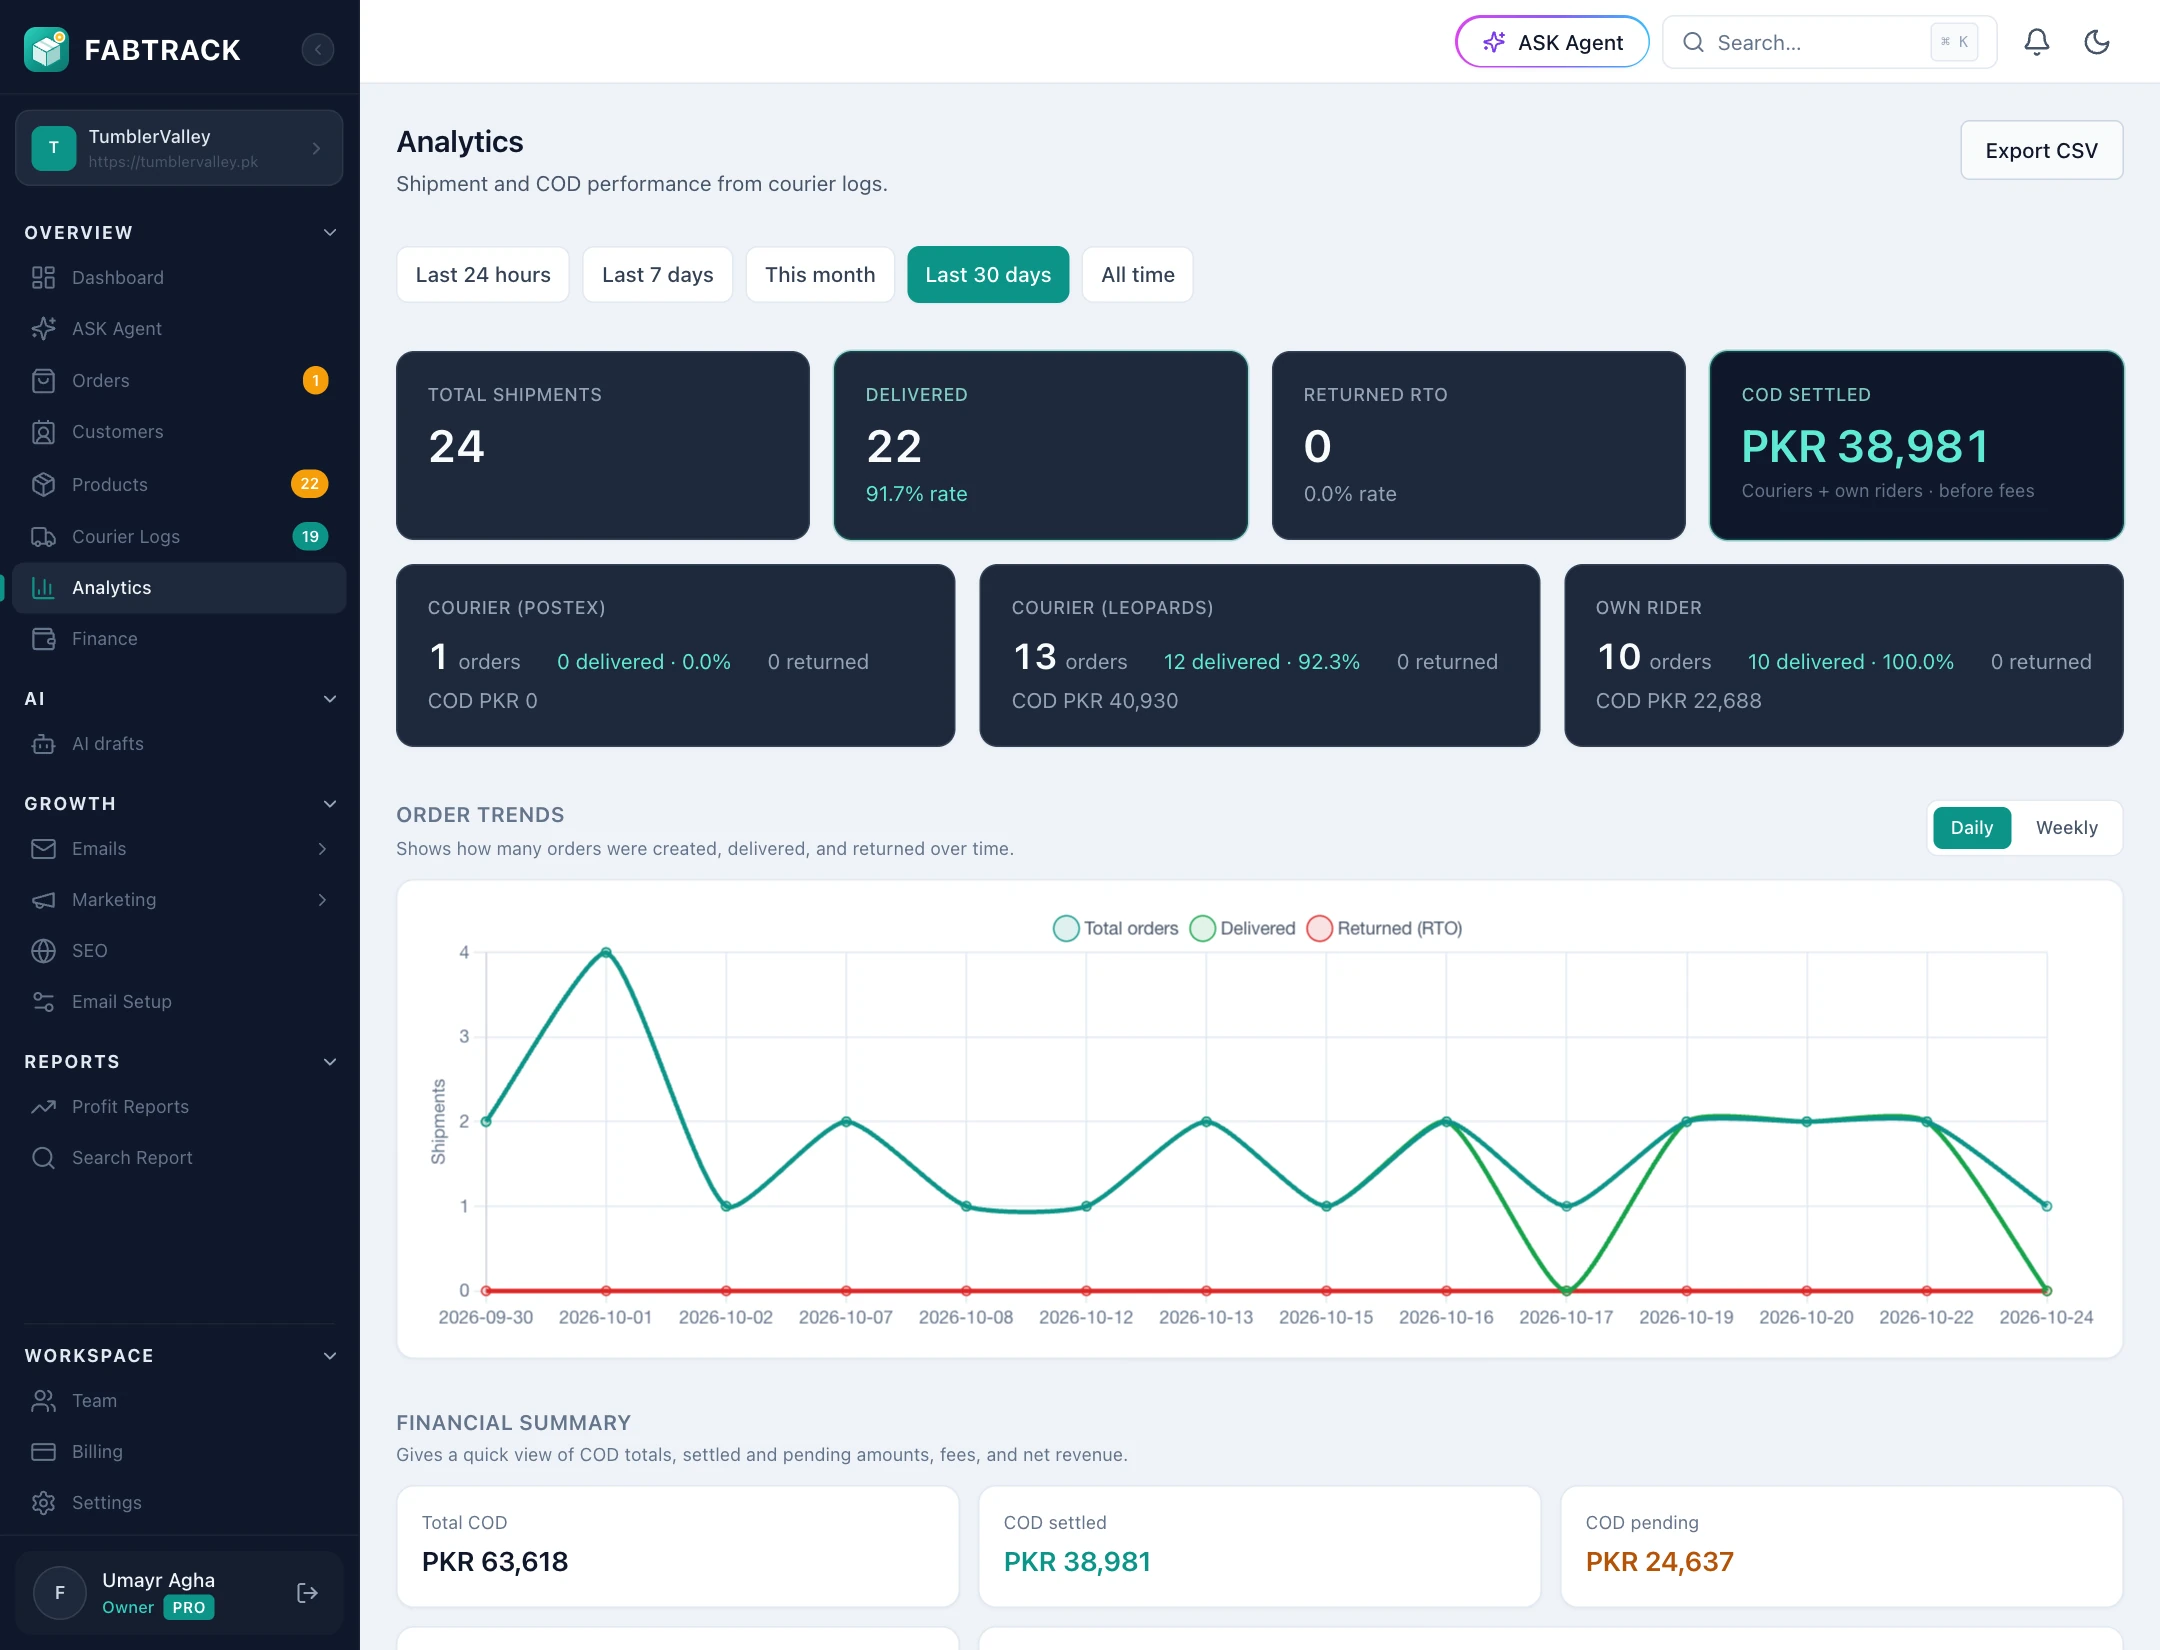Focus the Search input field

click(1829, 42)
